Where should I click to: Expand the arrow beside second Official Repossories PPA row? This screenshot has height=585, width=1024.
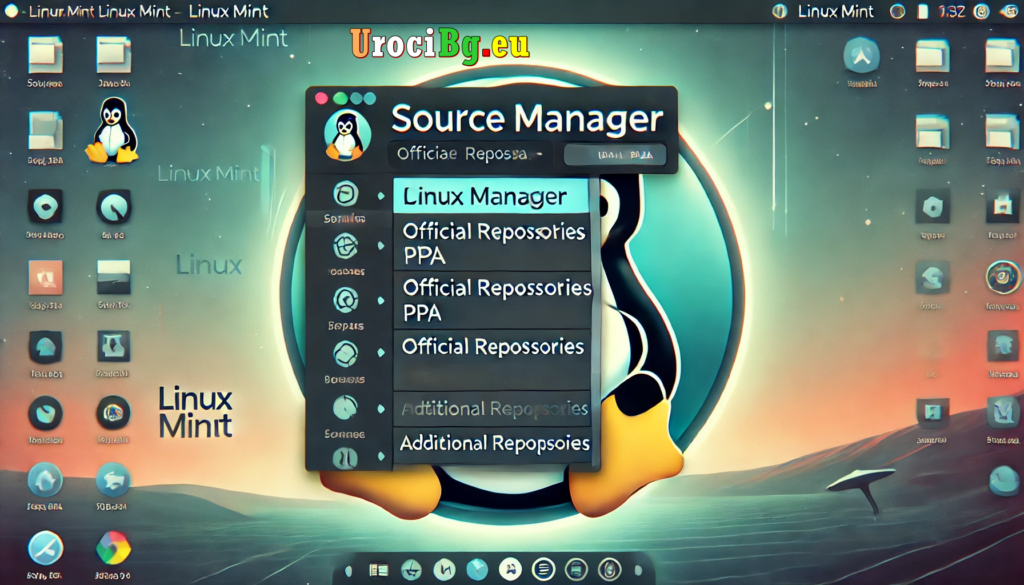click(x=381, y=300)
